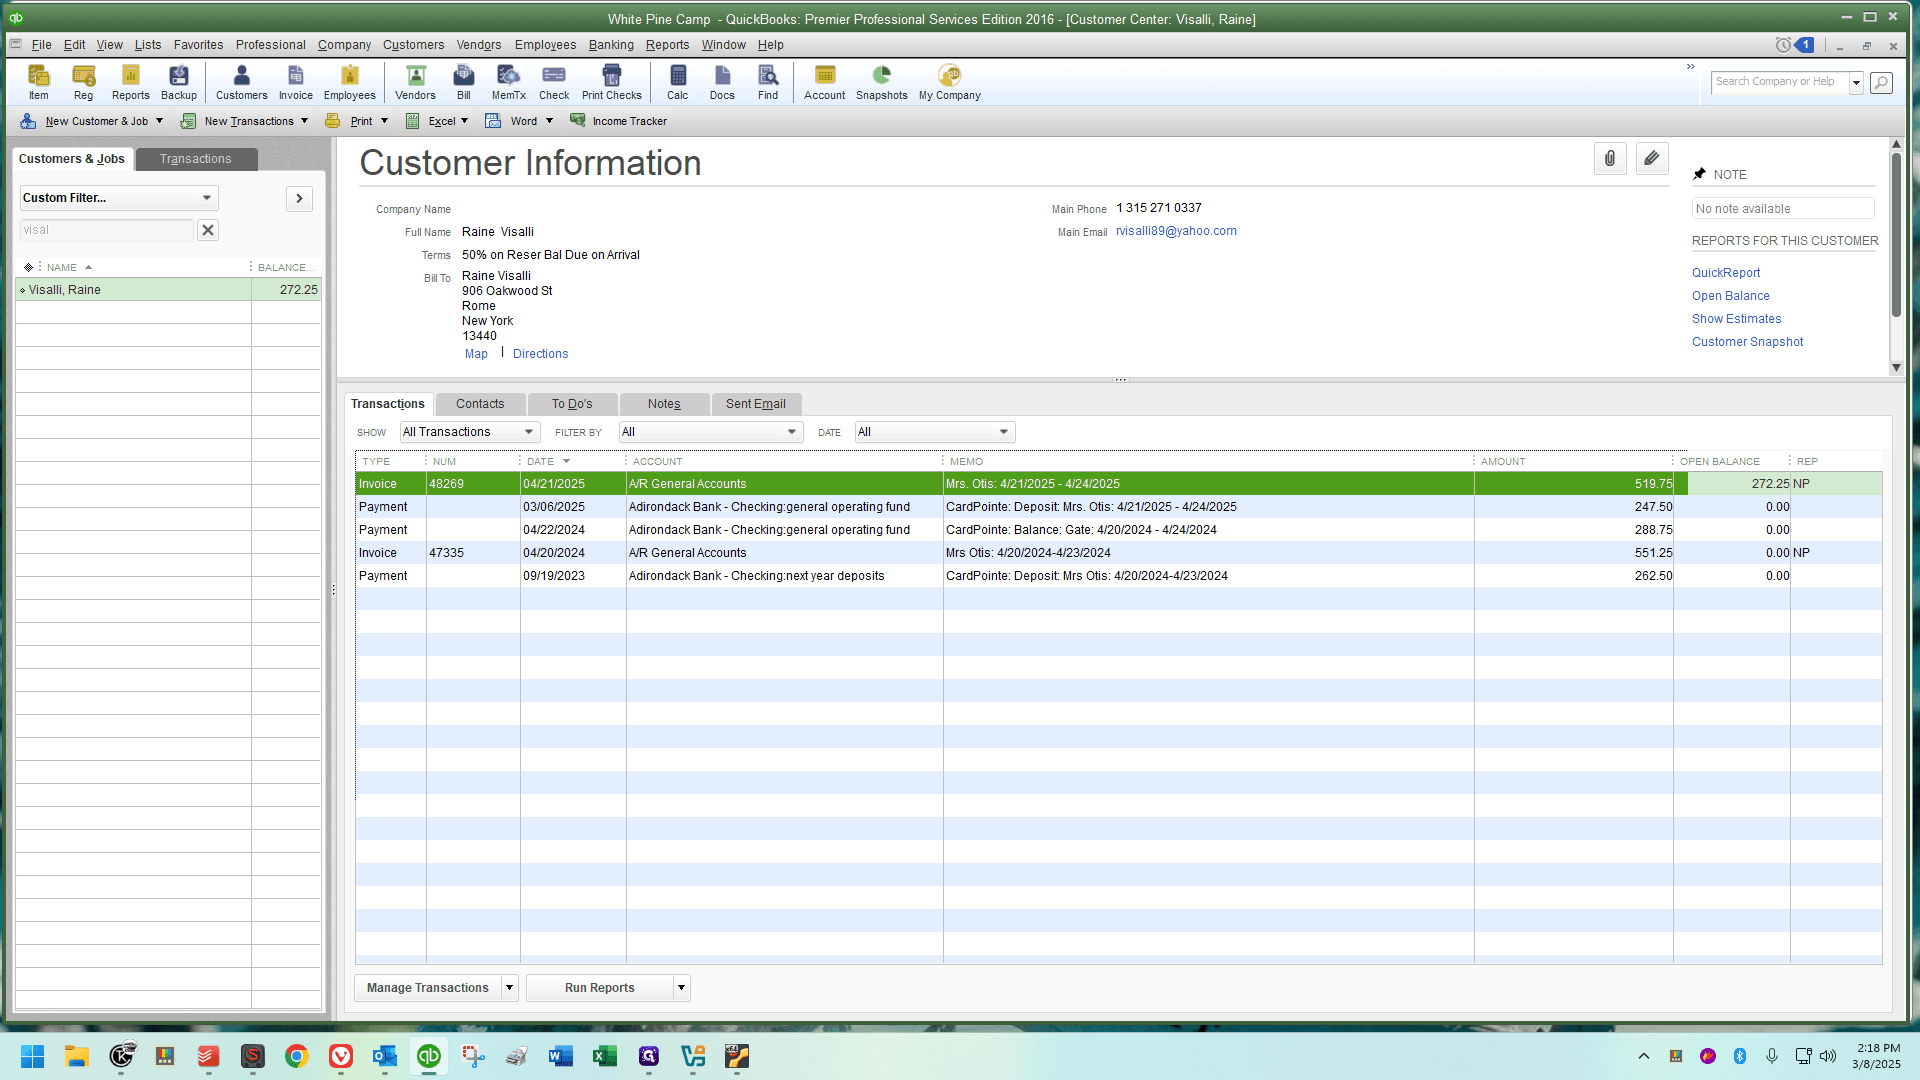Open the Check writing icon
This screenshot has height=1080, width=1920.
pyautogui.click(x=554, y=82)
